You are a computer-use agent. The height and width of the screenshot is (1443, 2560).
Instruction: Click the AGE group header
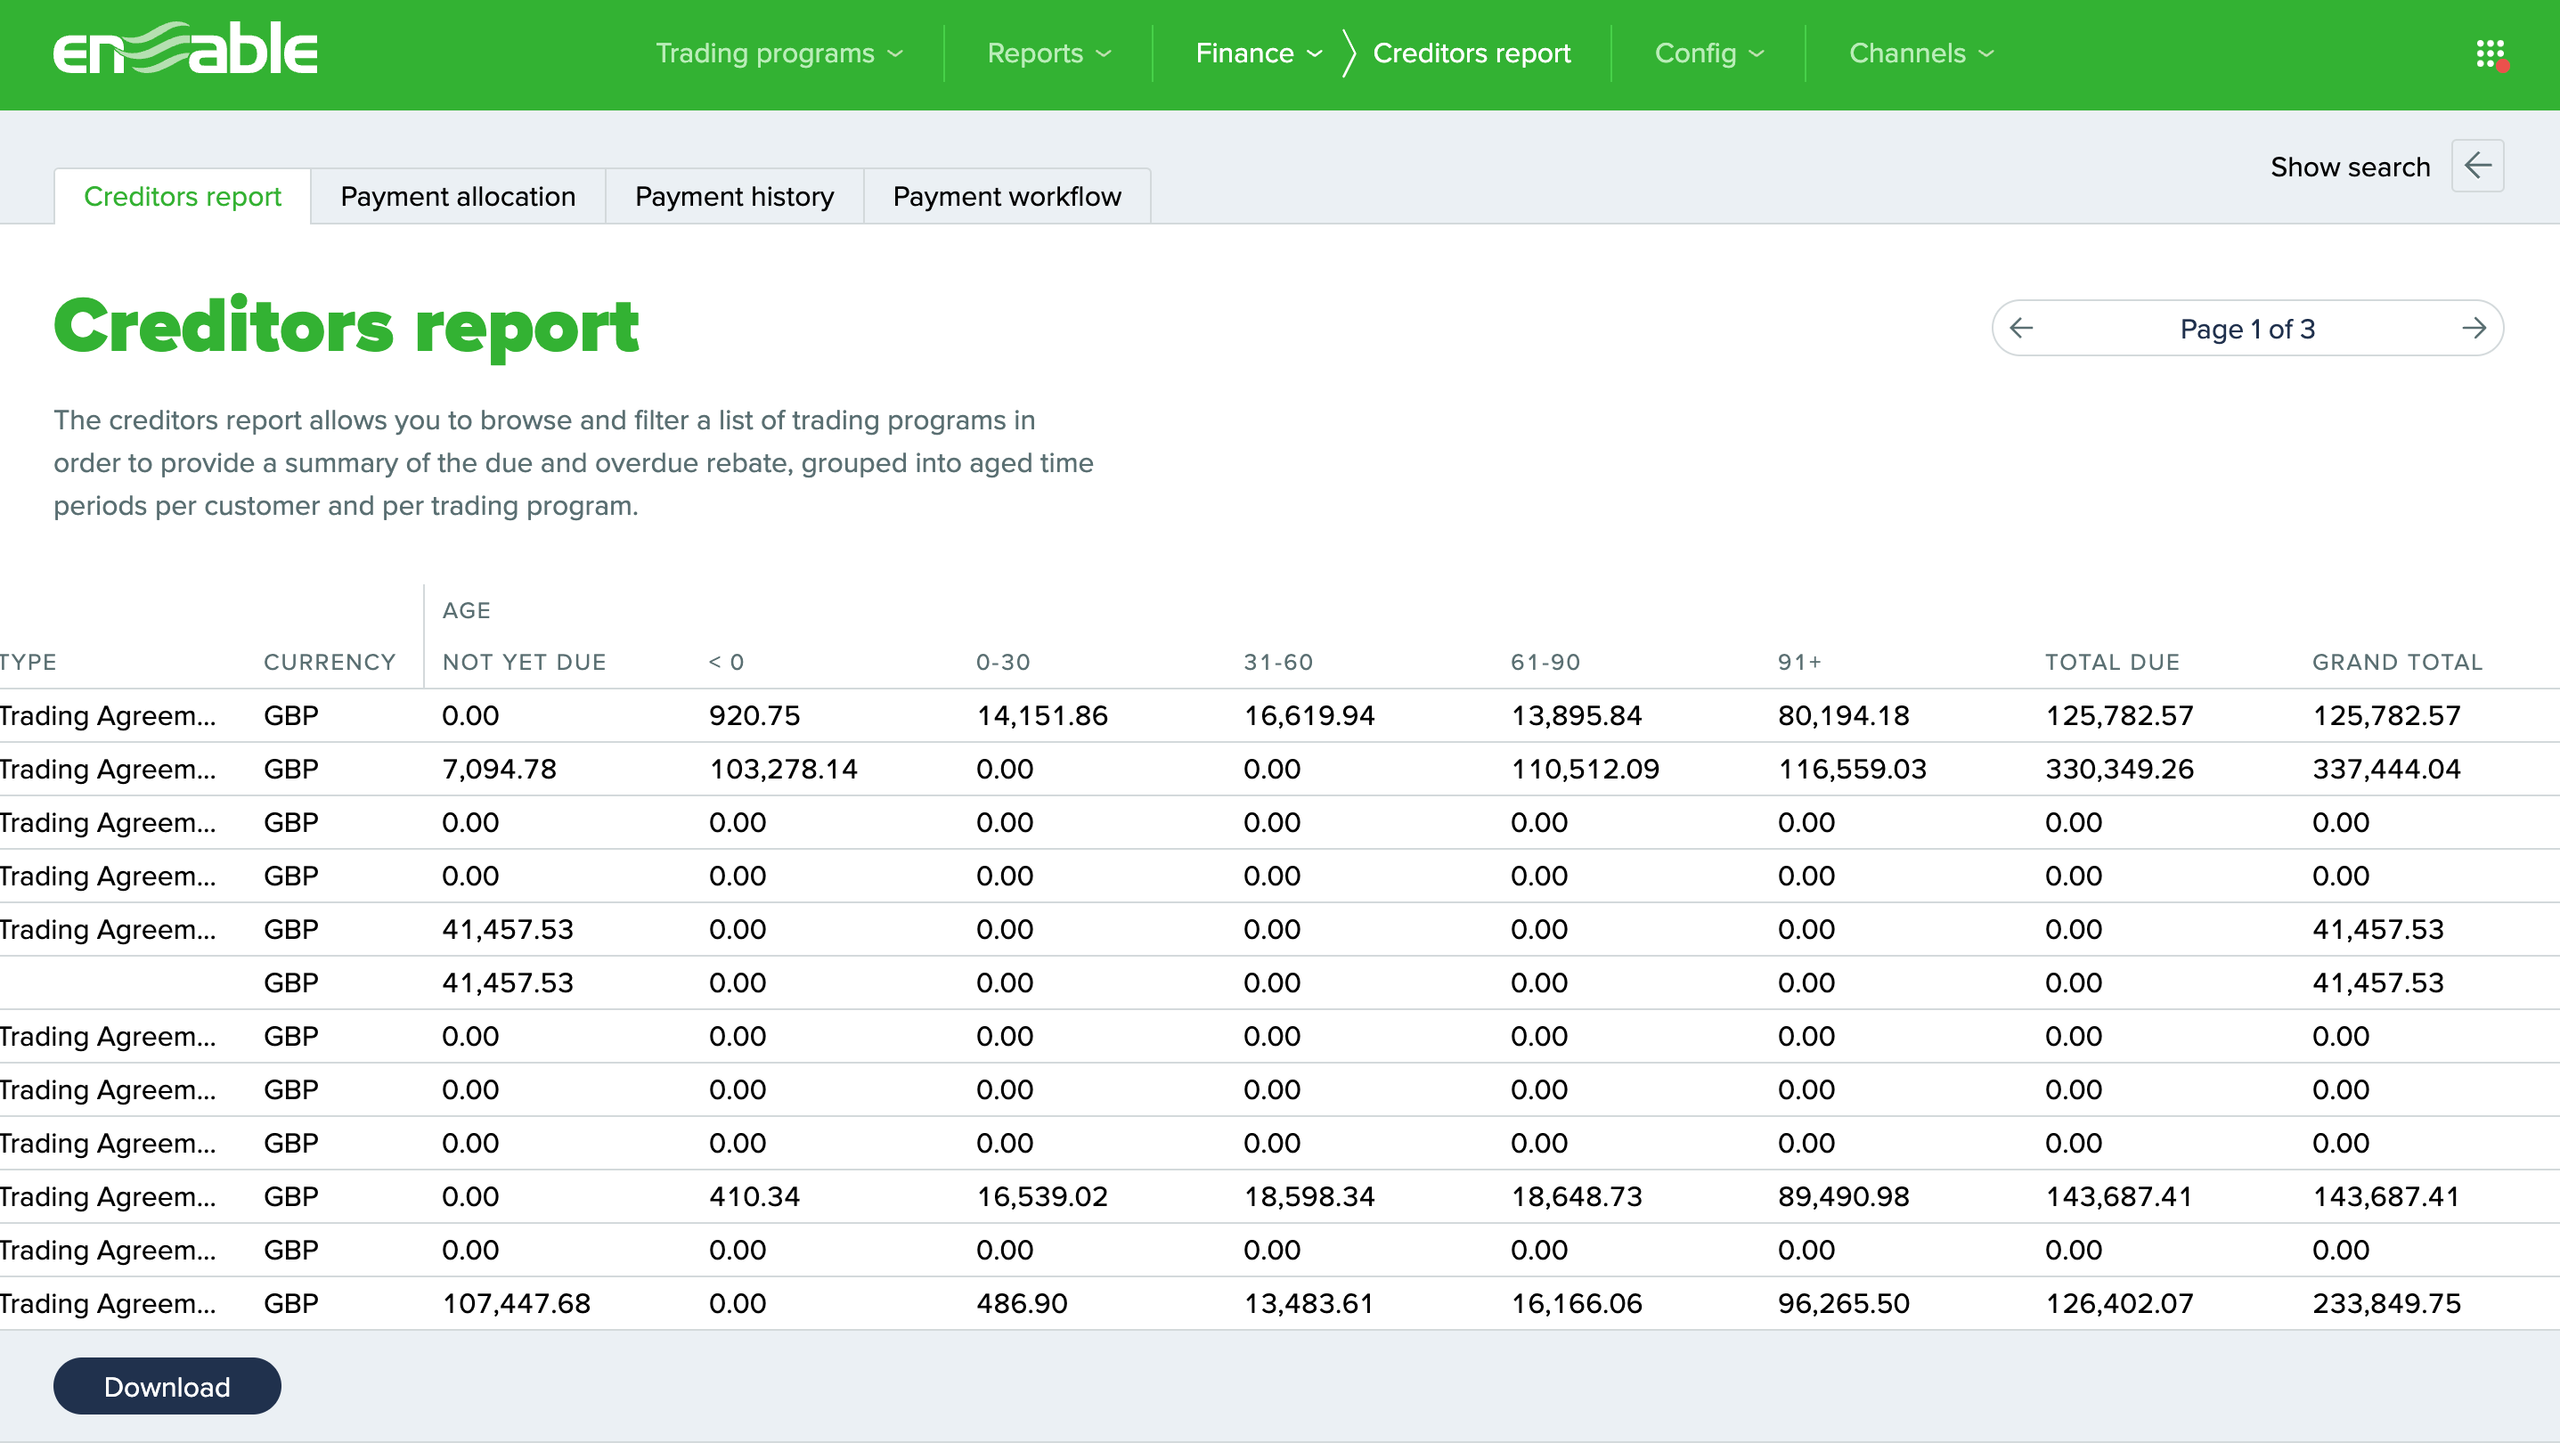pyautogui.click(x=466, y=610)
